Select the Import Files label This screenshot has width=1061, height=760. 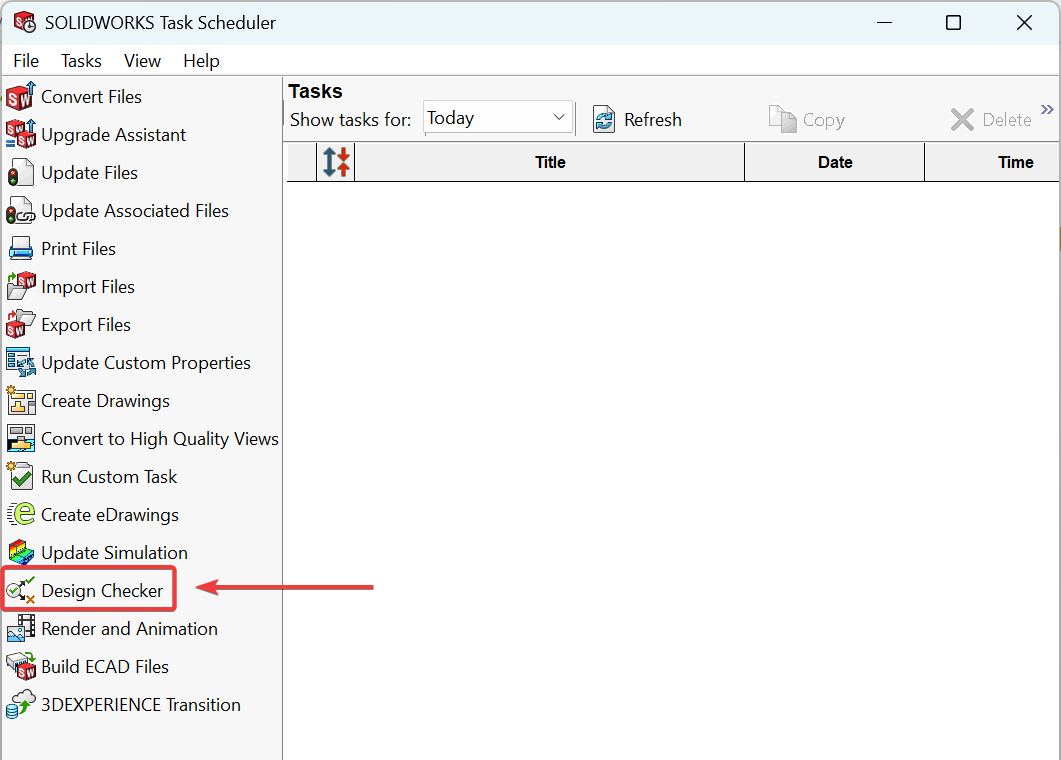pyautogui.click(x=88, y=286)
